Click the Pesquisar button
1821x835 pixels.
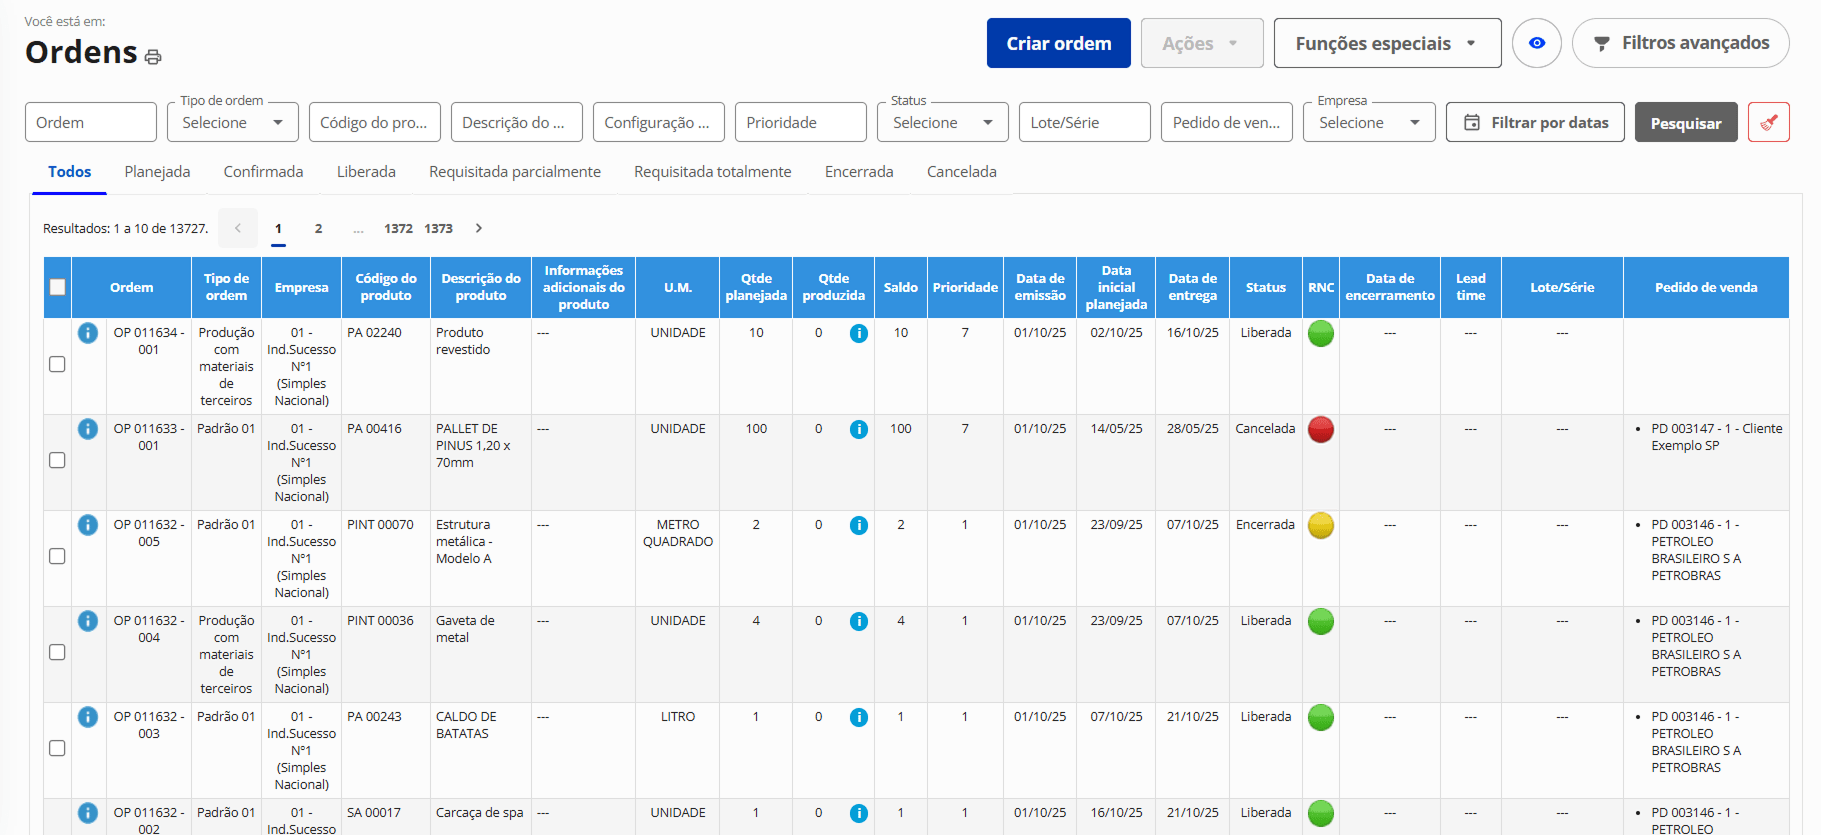point(1685,123)
